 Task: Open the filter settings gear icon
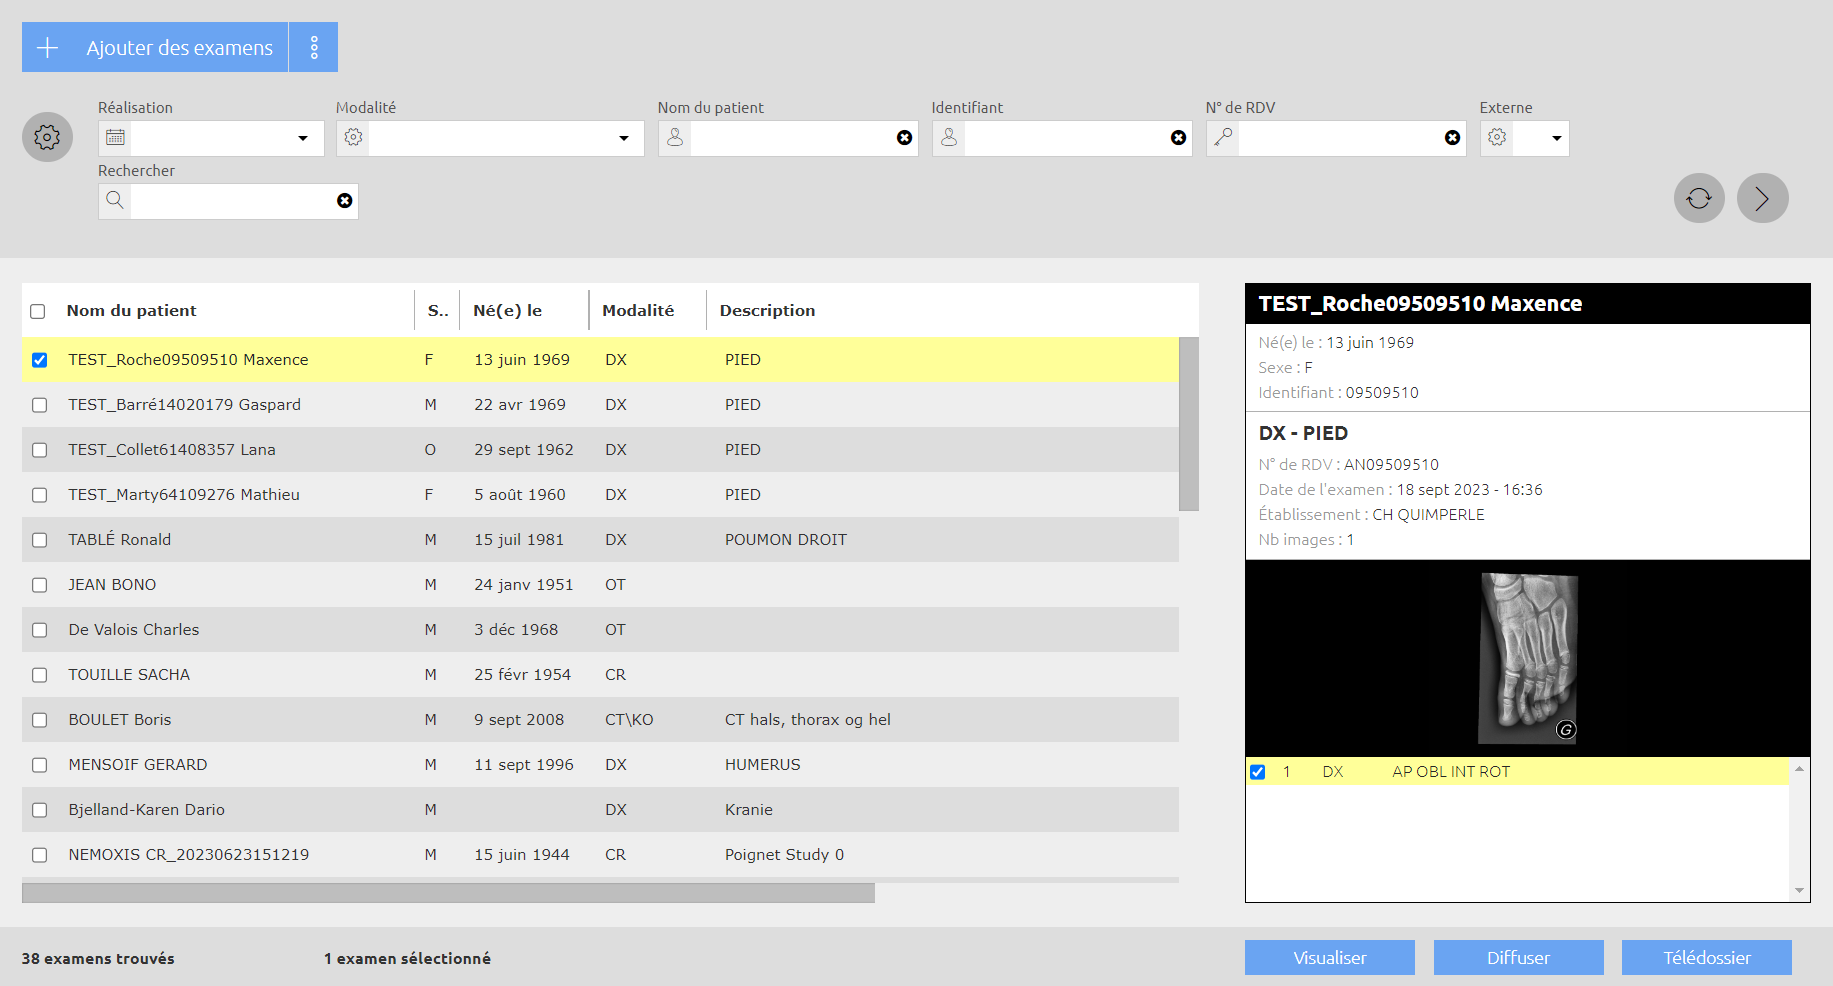coord(47,137)
